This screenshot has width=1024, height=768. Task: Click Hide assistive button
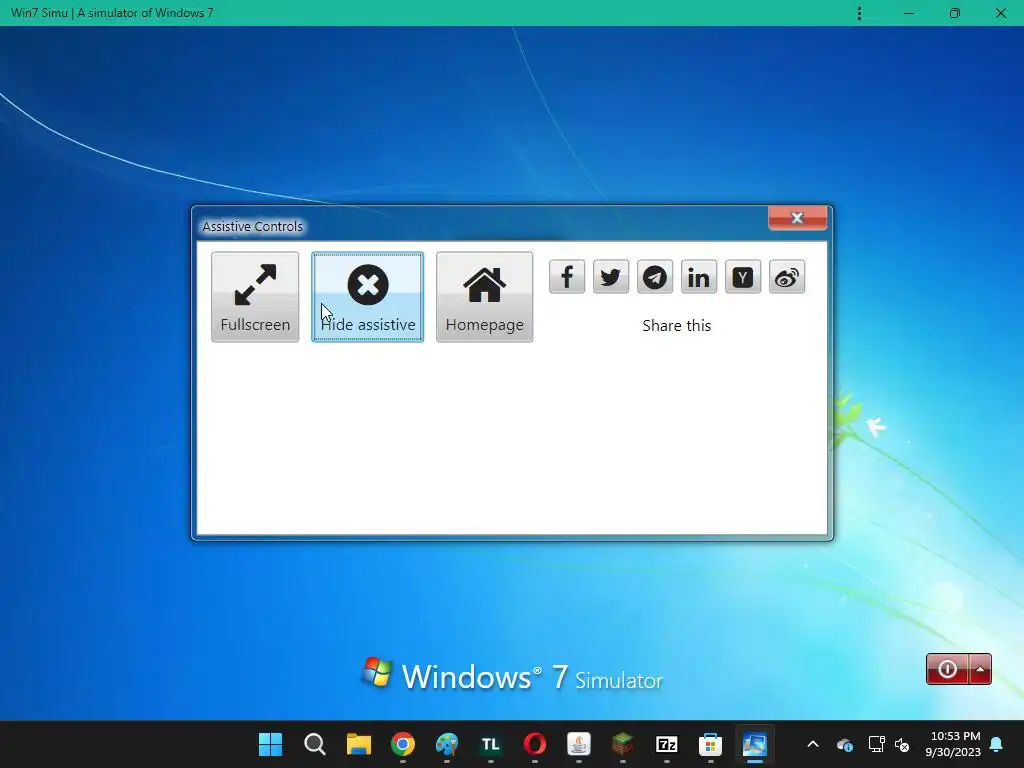[368, 296]
